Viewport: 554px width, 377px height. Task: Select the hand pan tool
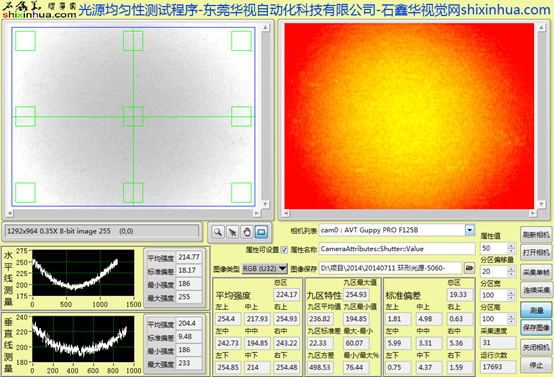247,232
